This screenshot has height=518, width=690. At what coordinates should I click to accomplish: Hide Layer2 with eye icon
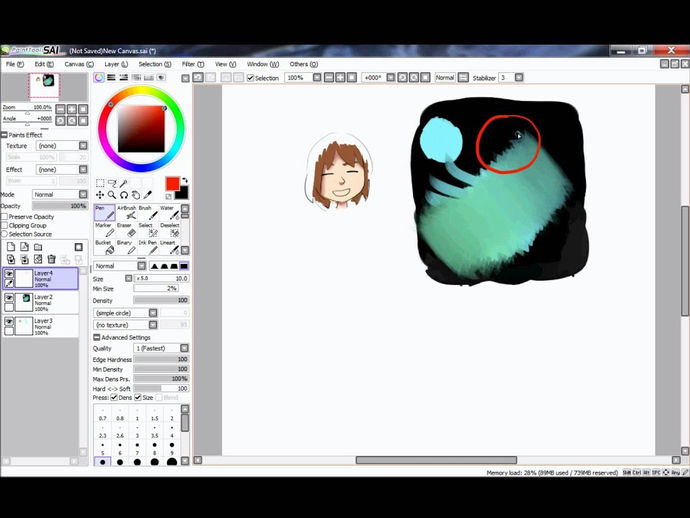(x=9, y=298)
